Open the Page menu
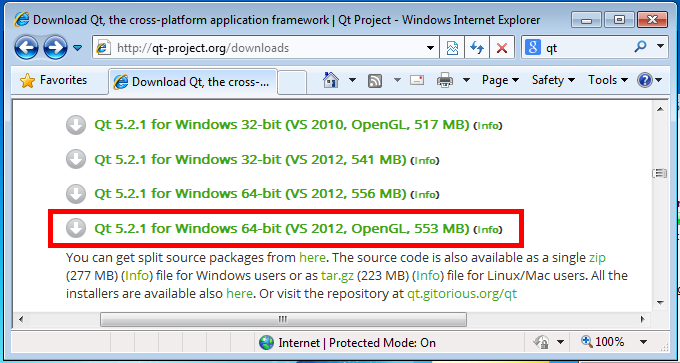The width and height of the screenshot is (680, 363). pyautogui.click(x=500, y=80)
